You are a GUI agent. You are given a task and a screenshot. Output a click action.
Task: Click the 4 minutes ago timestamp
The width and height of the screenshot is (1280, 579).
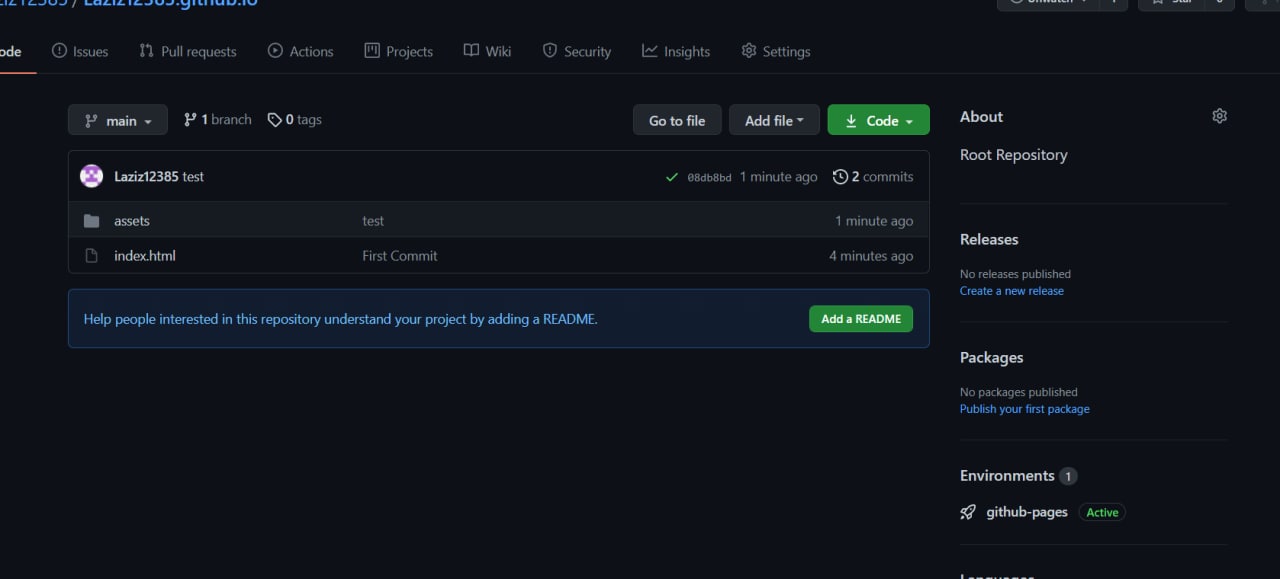click(x=871, y=256)
